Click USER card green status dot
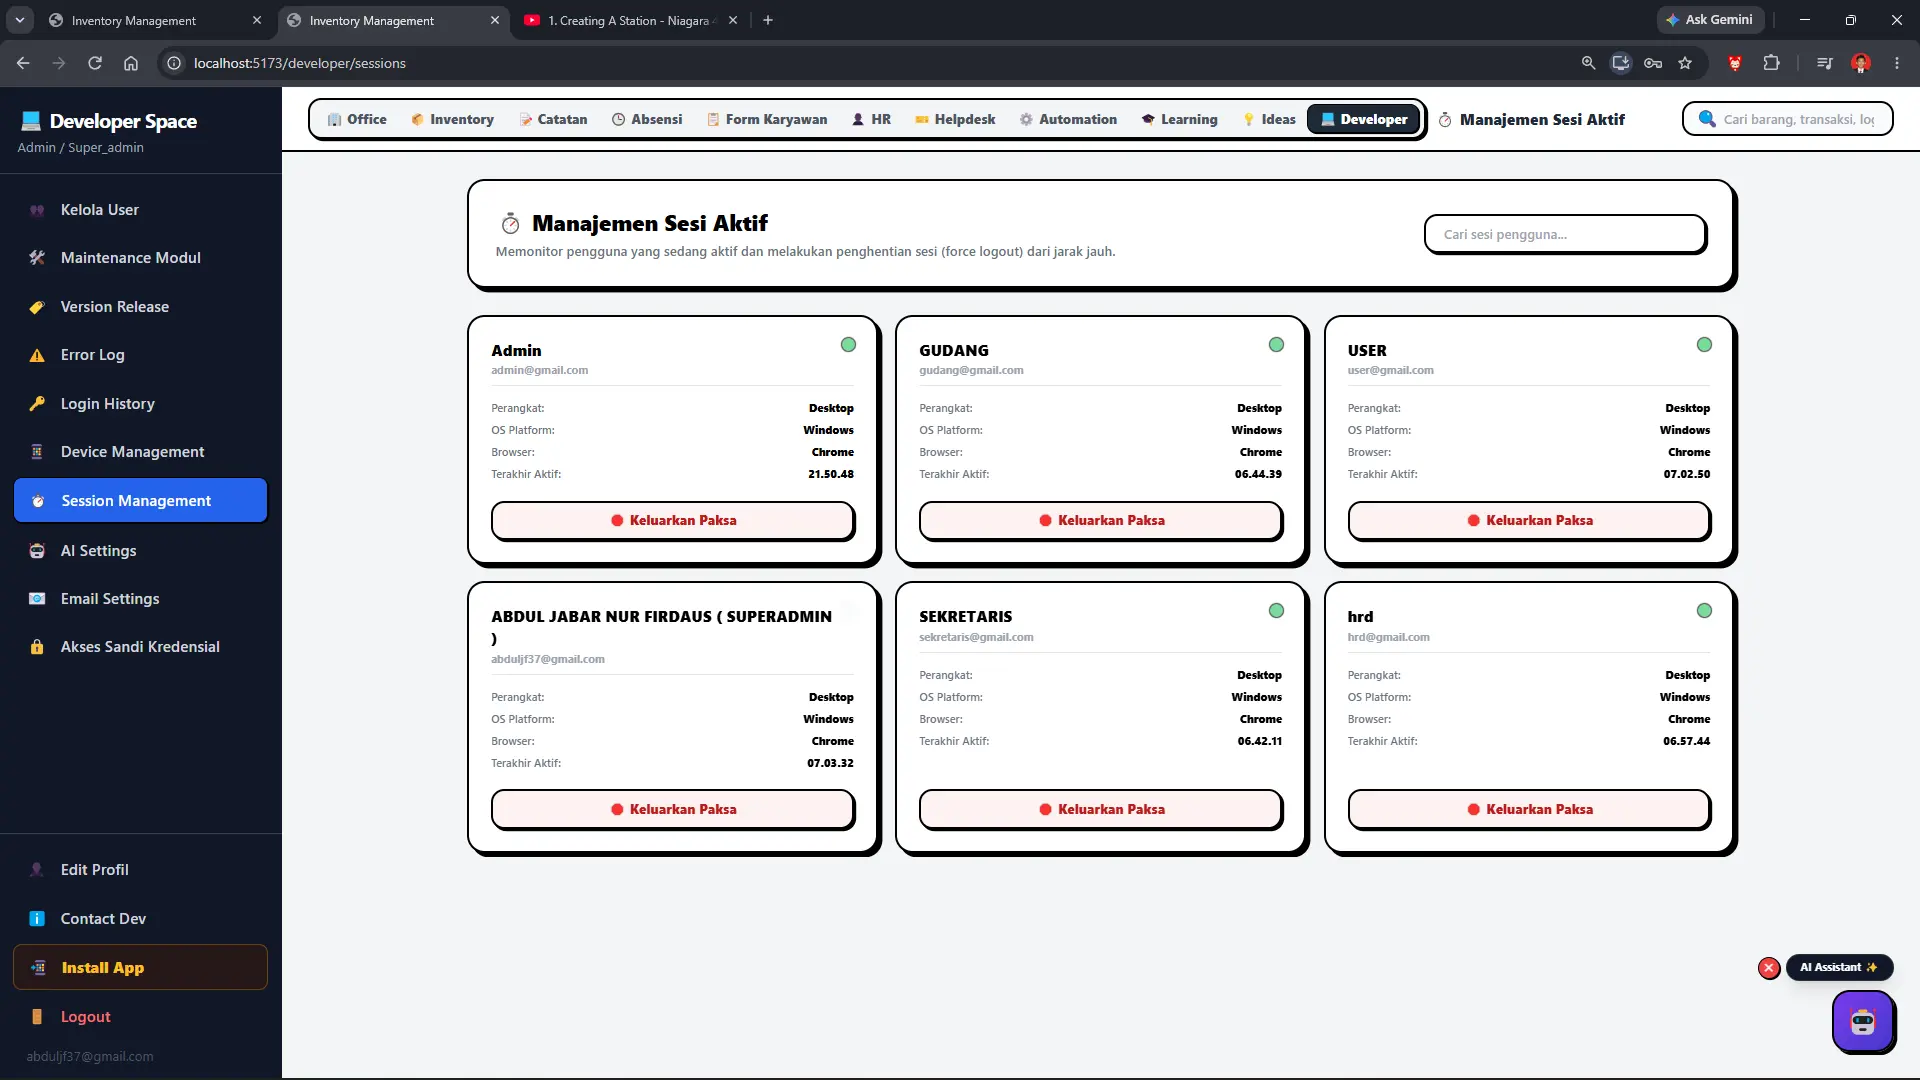 (x=1704, y=345)
